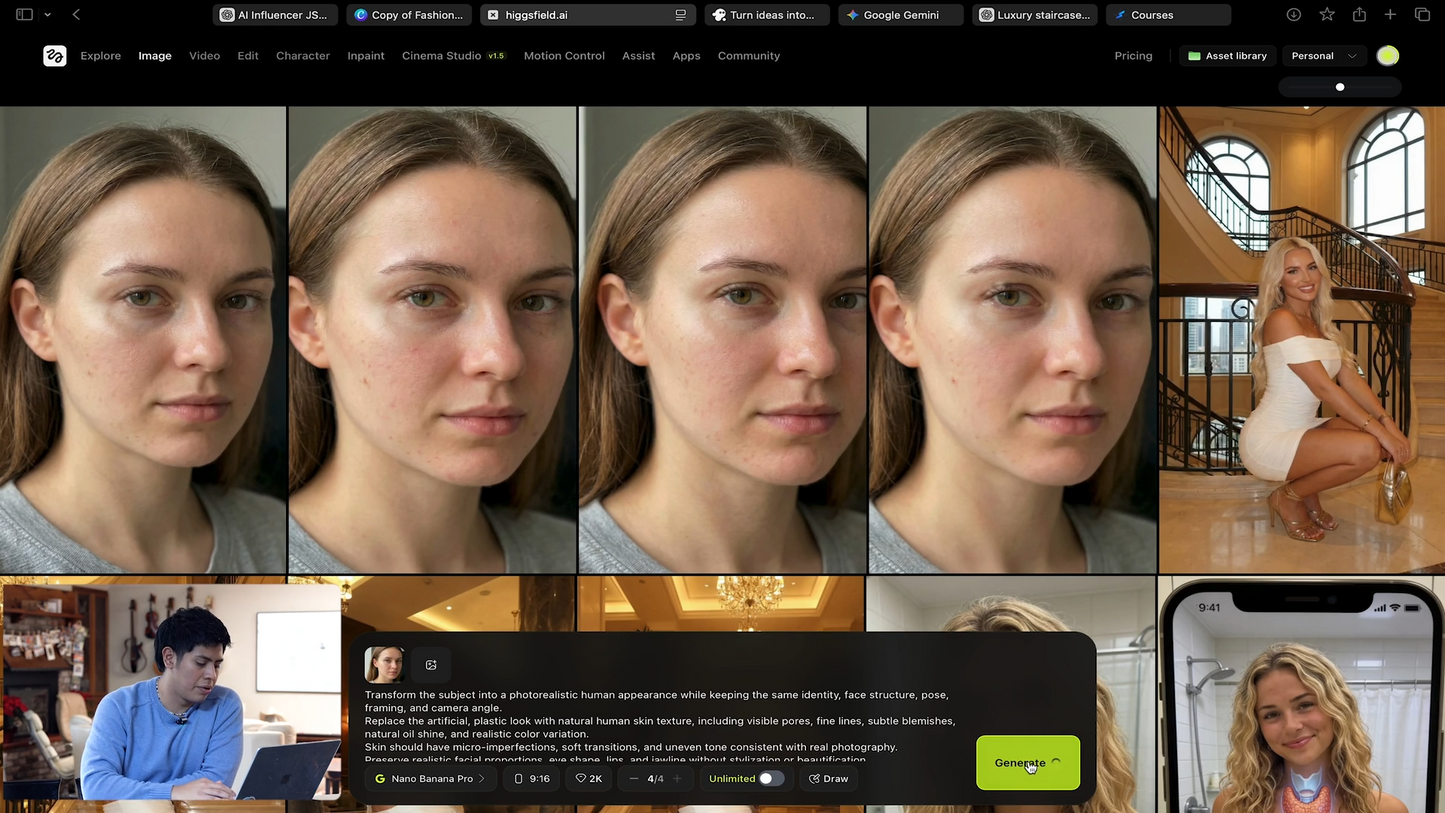Open the Nano Banana Pro model selector

pyautogui.click(x=430, y=779)
